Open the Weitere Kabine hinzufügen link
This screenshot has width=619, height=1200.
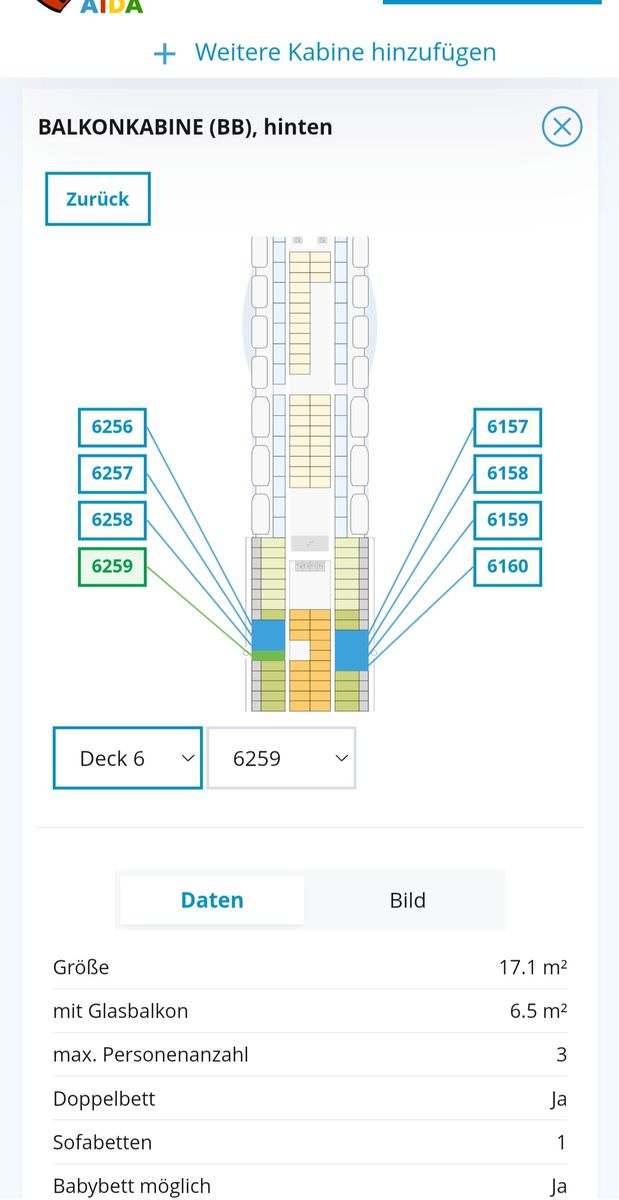(x=345, y=52)
